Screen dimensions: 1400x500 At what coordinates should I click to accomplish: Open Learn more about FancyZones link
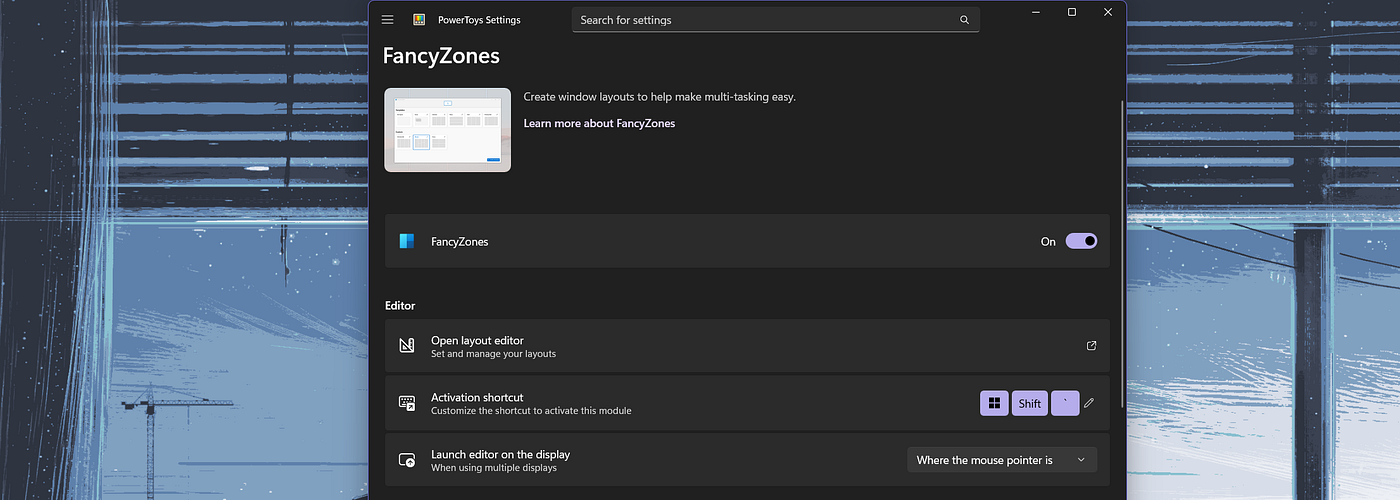(x=599, y=124)
